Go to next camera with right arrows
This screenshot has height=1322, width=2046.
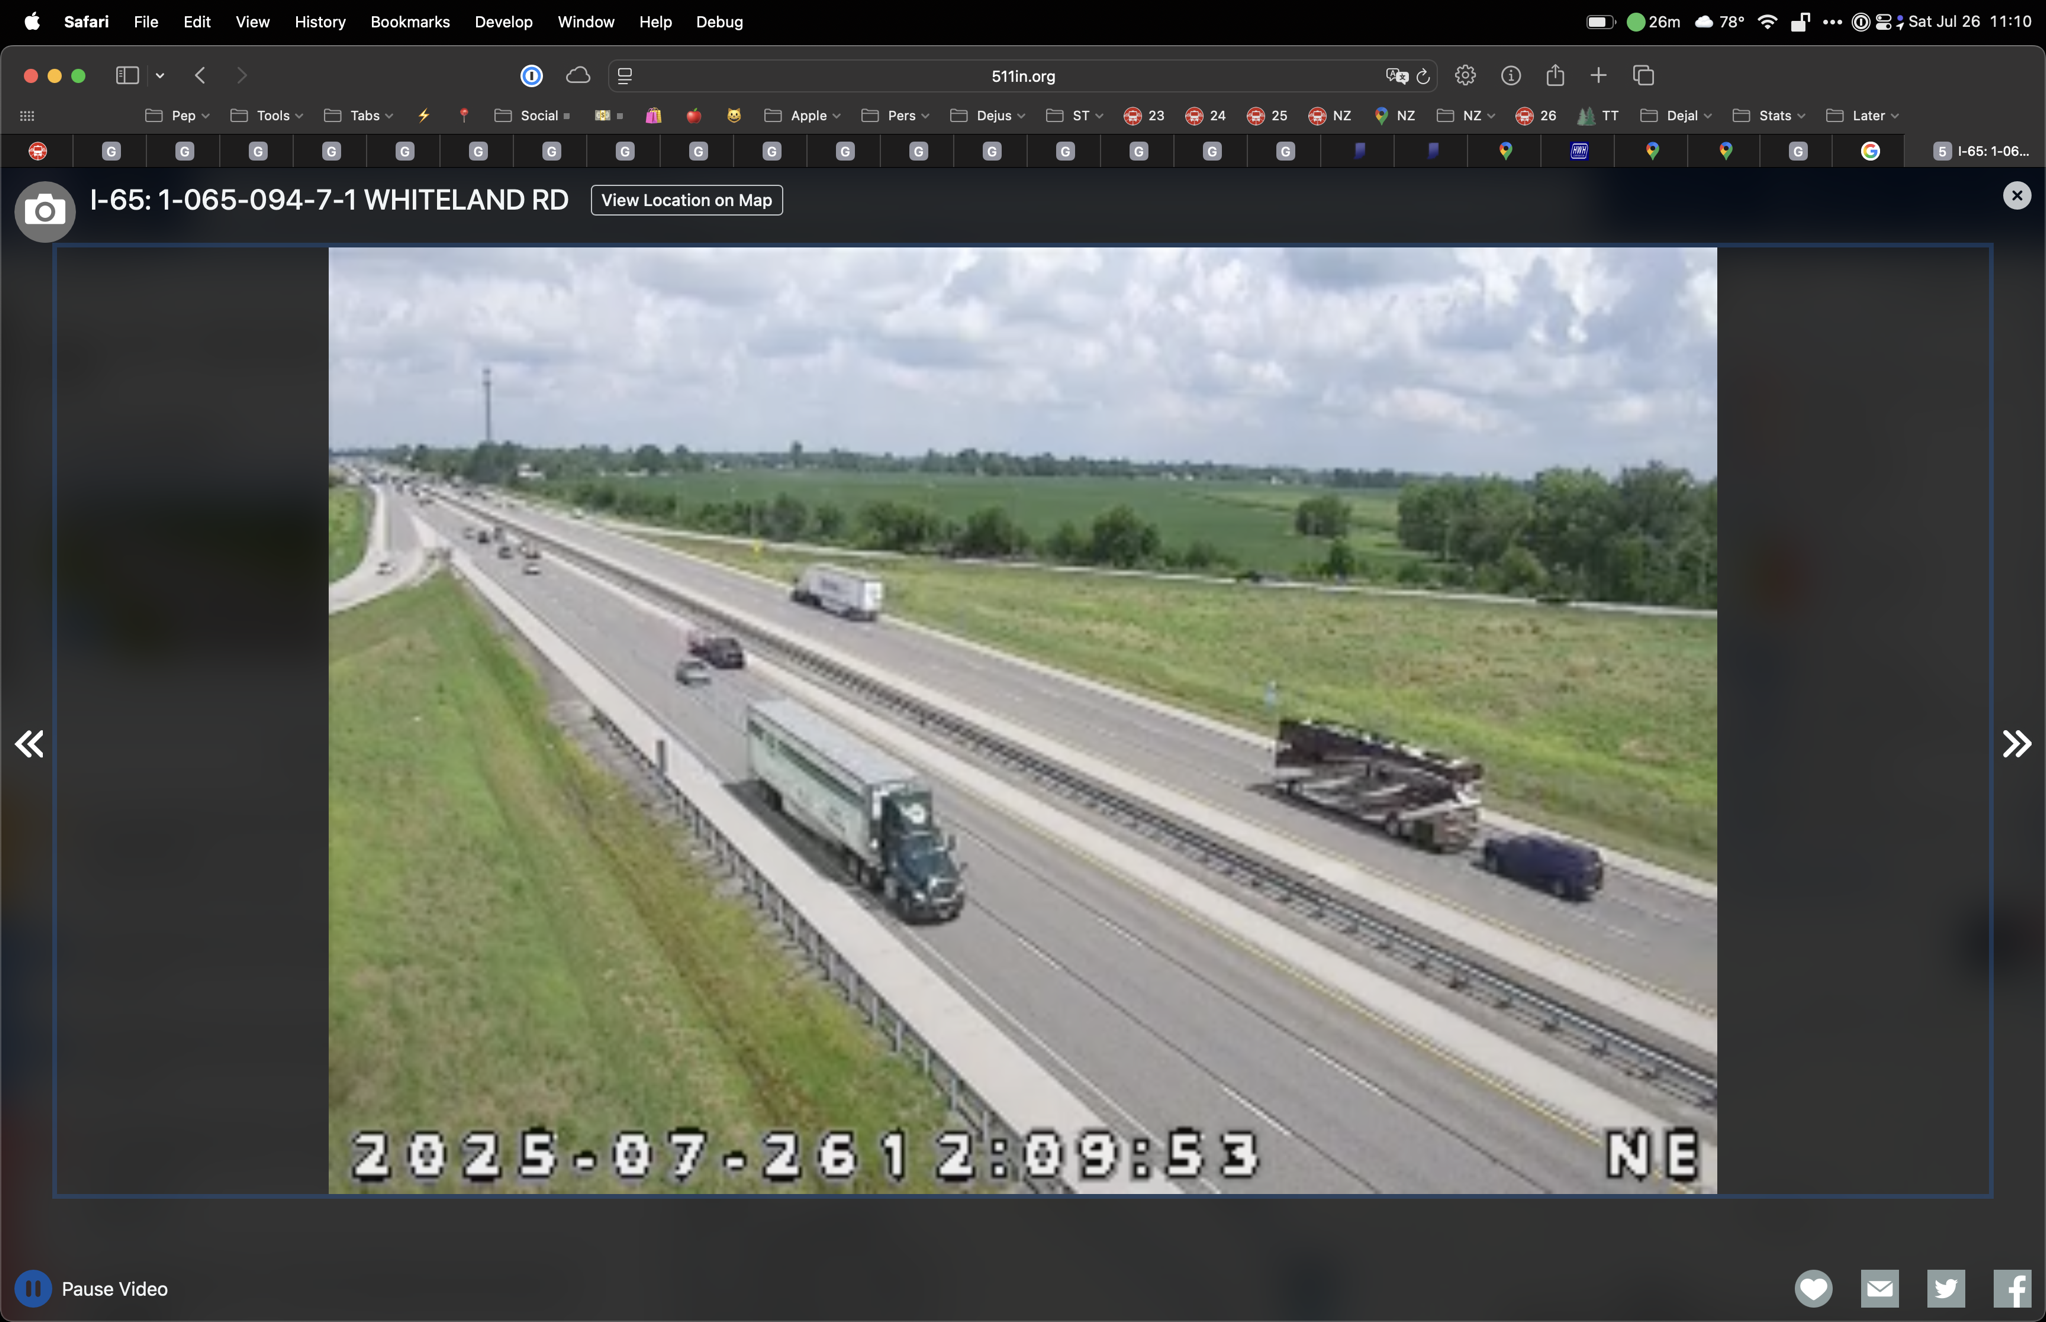click(x=2016, y=743)
